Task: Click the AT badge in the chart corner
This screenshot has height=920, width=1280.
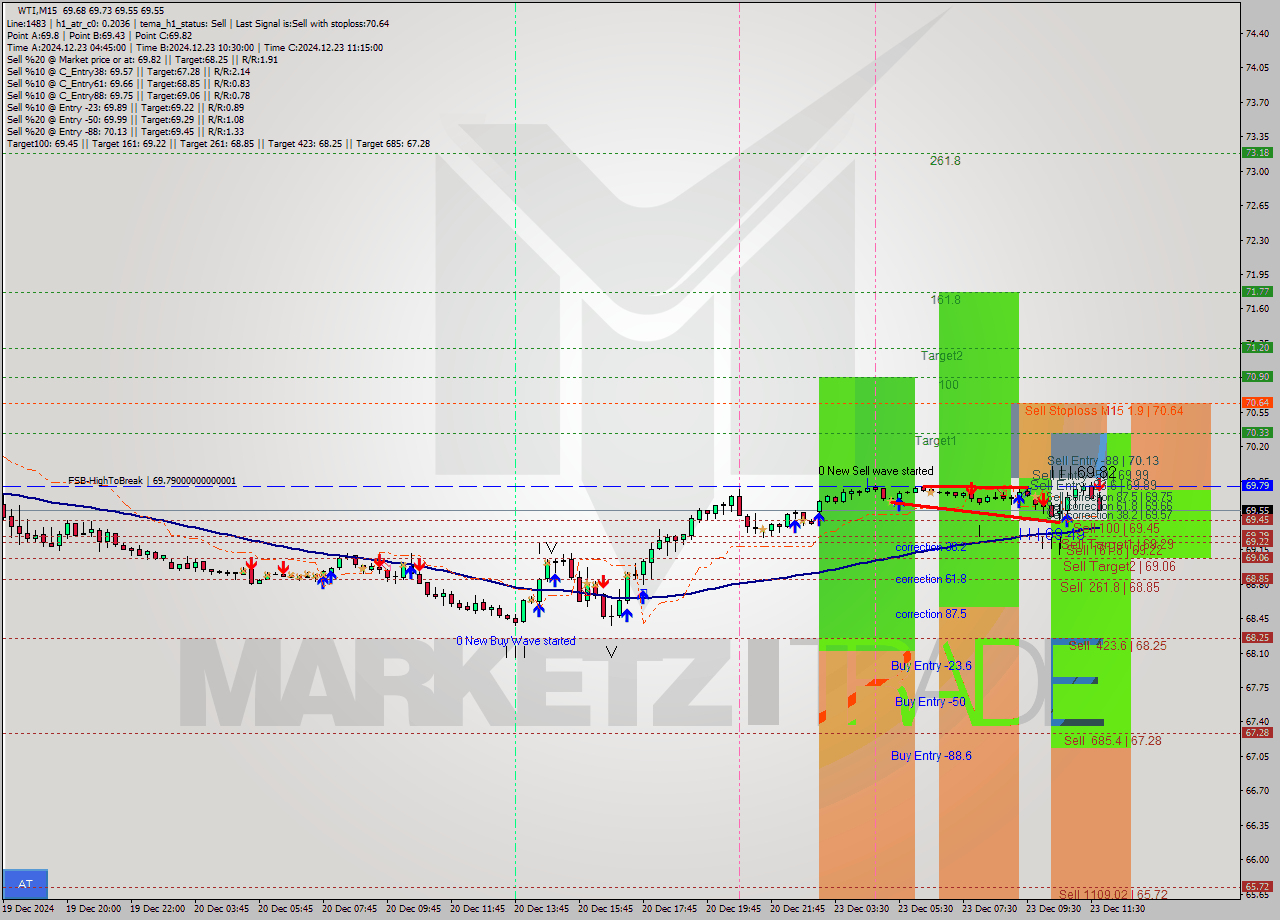Action: [25, 884]
